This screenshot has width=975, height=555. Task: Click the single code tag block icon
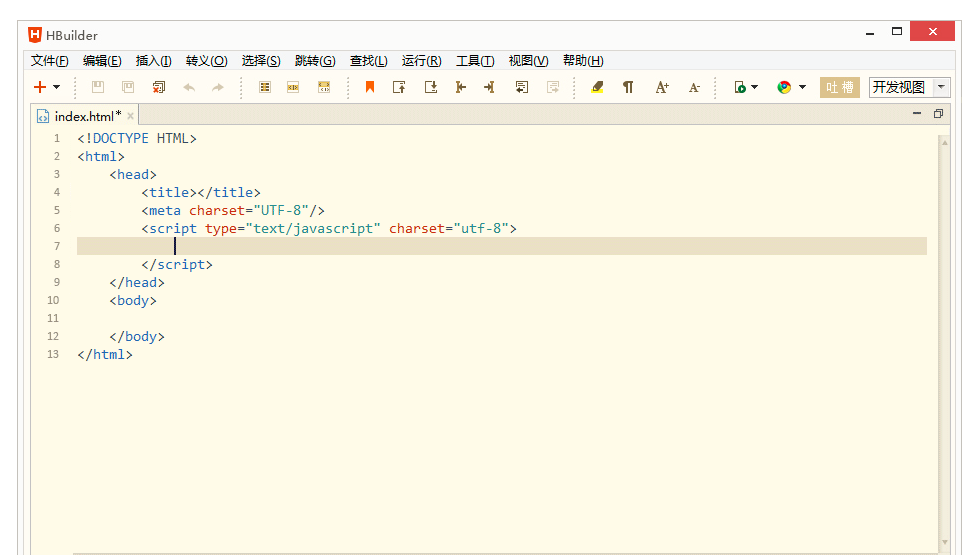[293, 87]
